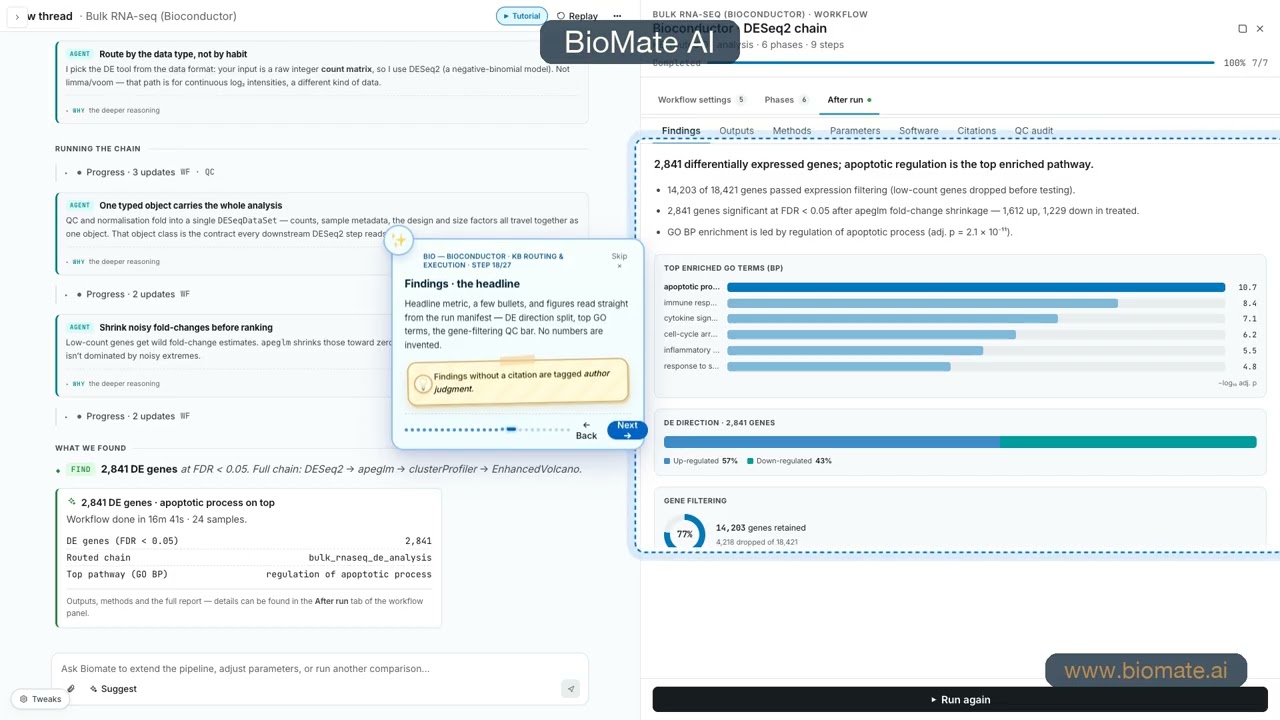Image resolution: width=1280 pixels, height=720 pixels.
Task: Open the Tweaks settings
Action: click(x=40, y=699)
